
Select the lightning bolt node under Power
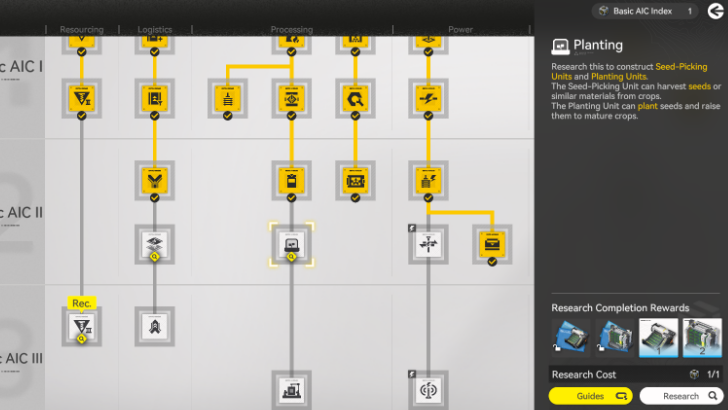[427, 98]
